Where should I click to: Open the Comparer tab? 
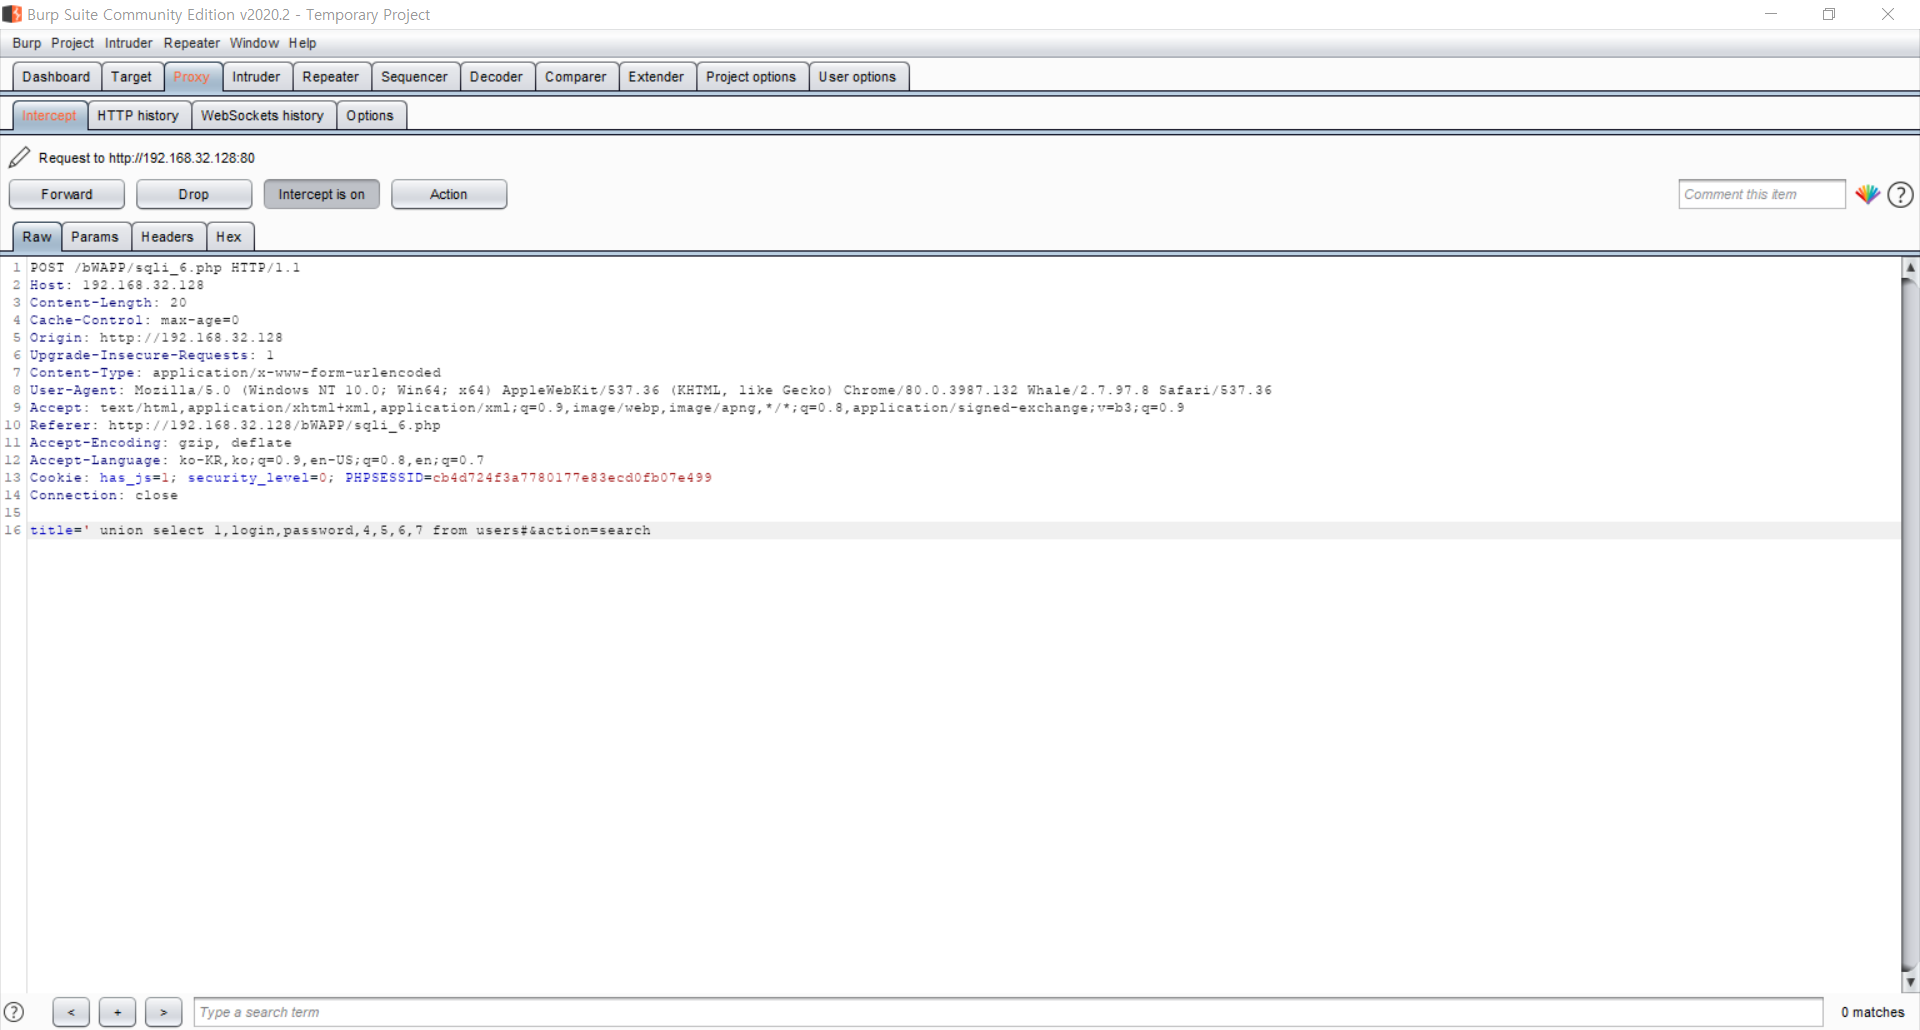(576, 77)
